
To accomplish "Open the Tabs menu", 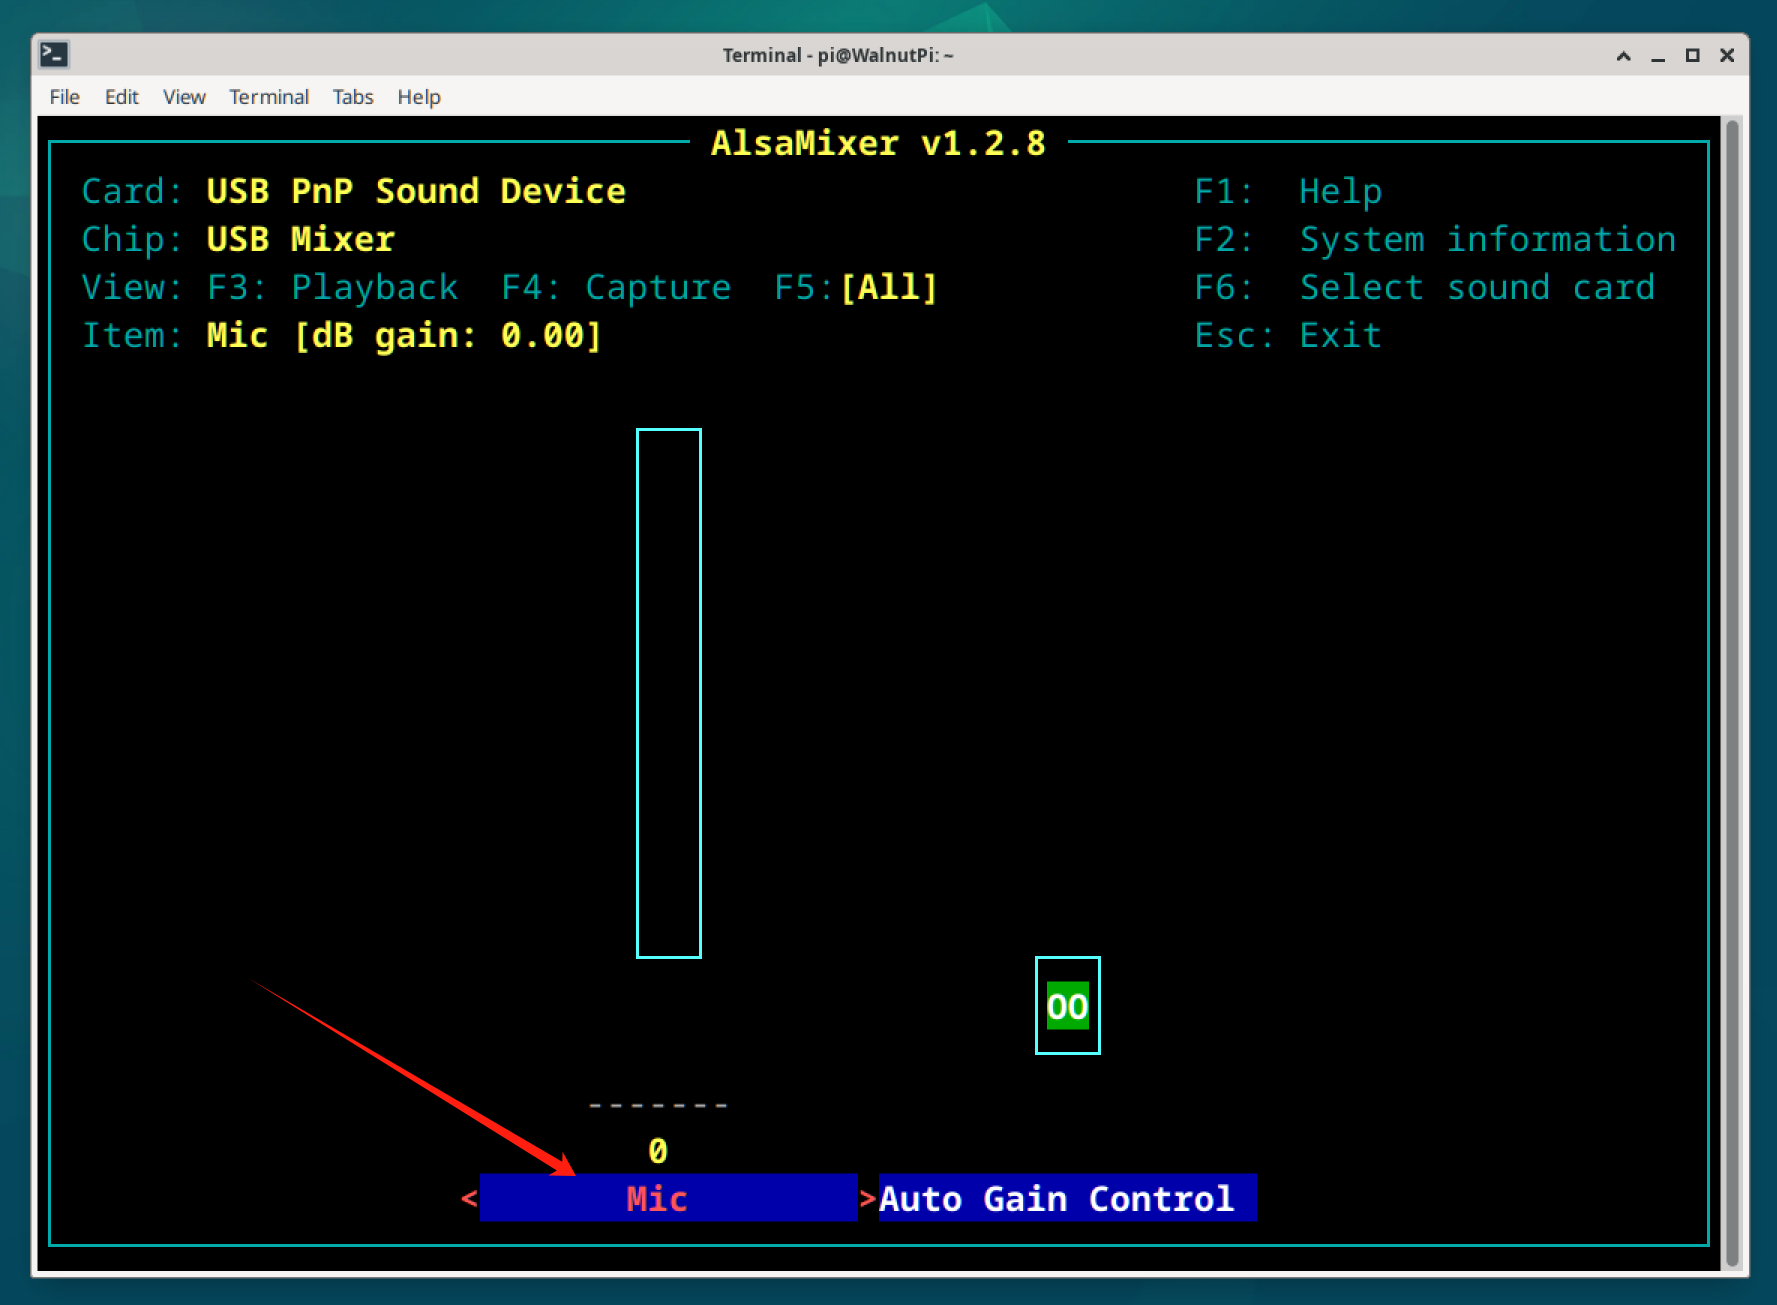I will tap(353, 97).
